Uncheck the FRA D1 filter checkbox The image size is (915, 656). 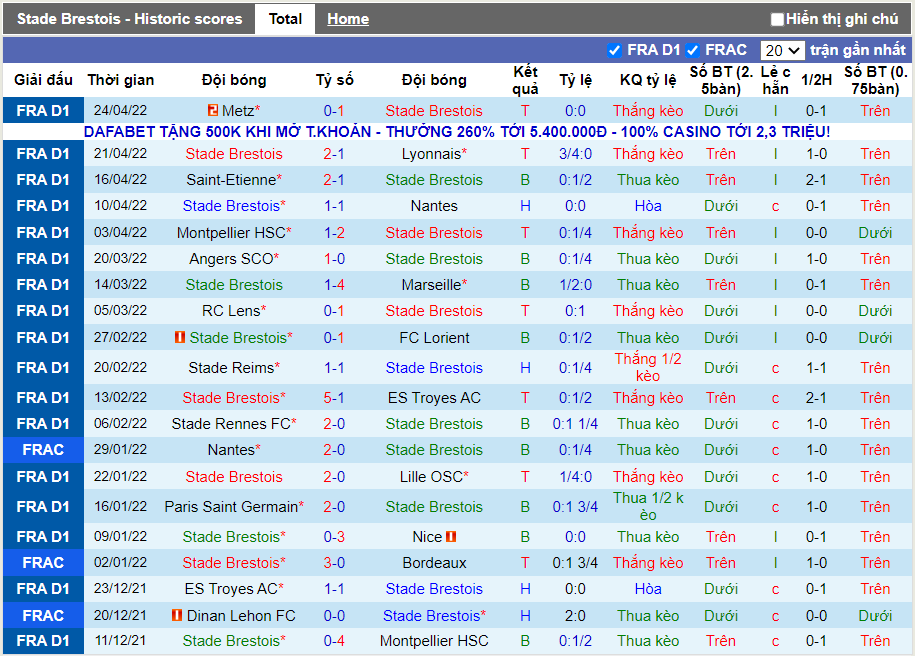click(x=614, y=50)
